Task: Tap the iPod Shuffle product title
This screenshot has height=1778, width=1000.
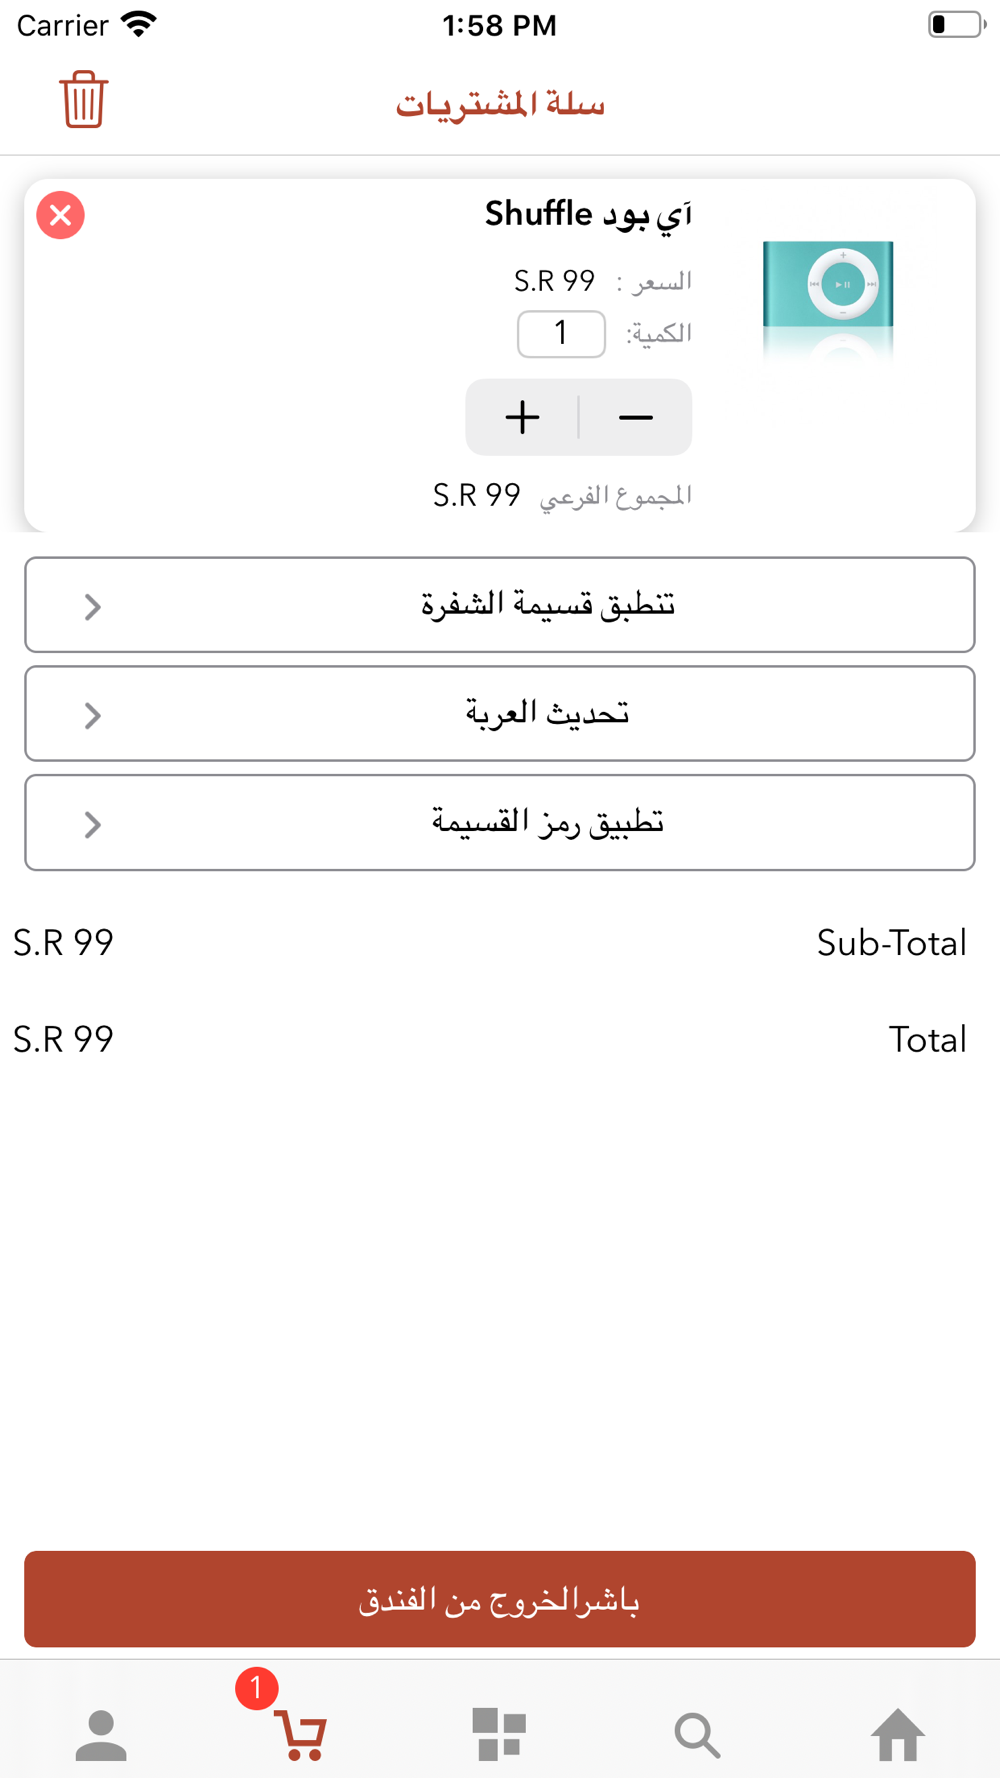Action: [x=588, y=214]
